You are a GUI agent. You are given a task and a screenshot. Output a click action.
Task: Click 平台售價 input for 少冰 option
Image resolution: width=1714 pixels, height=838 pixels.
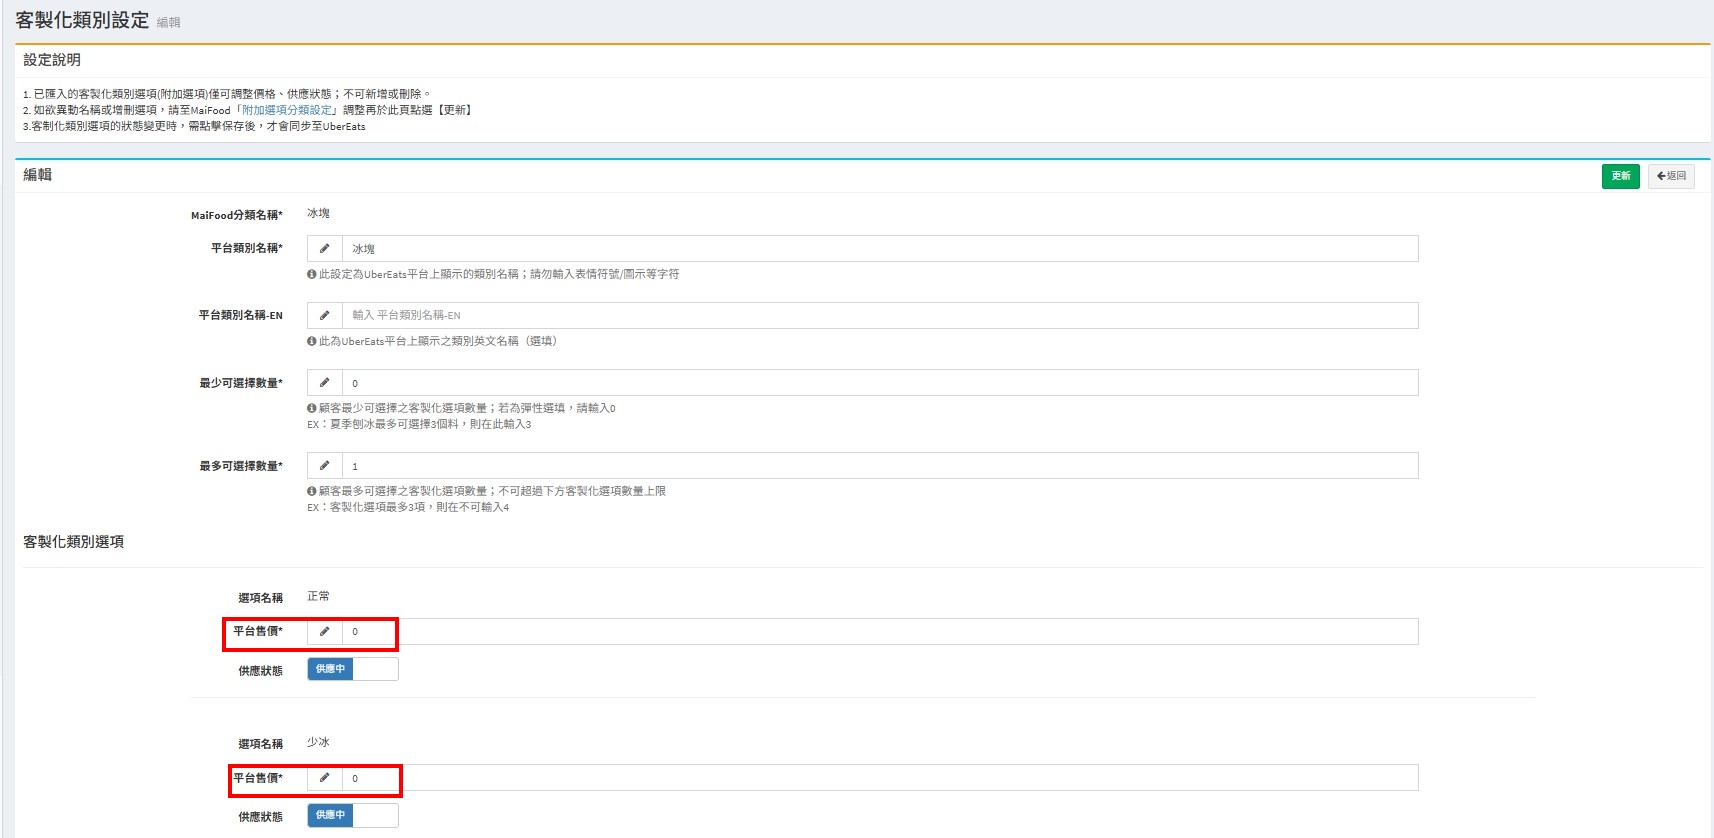(x=879, y=778)
